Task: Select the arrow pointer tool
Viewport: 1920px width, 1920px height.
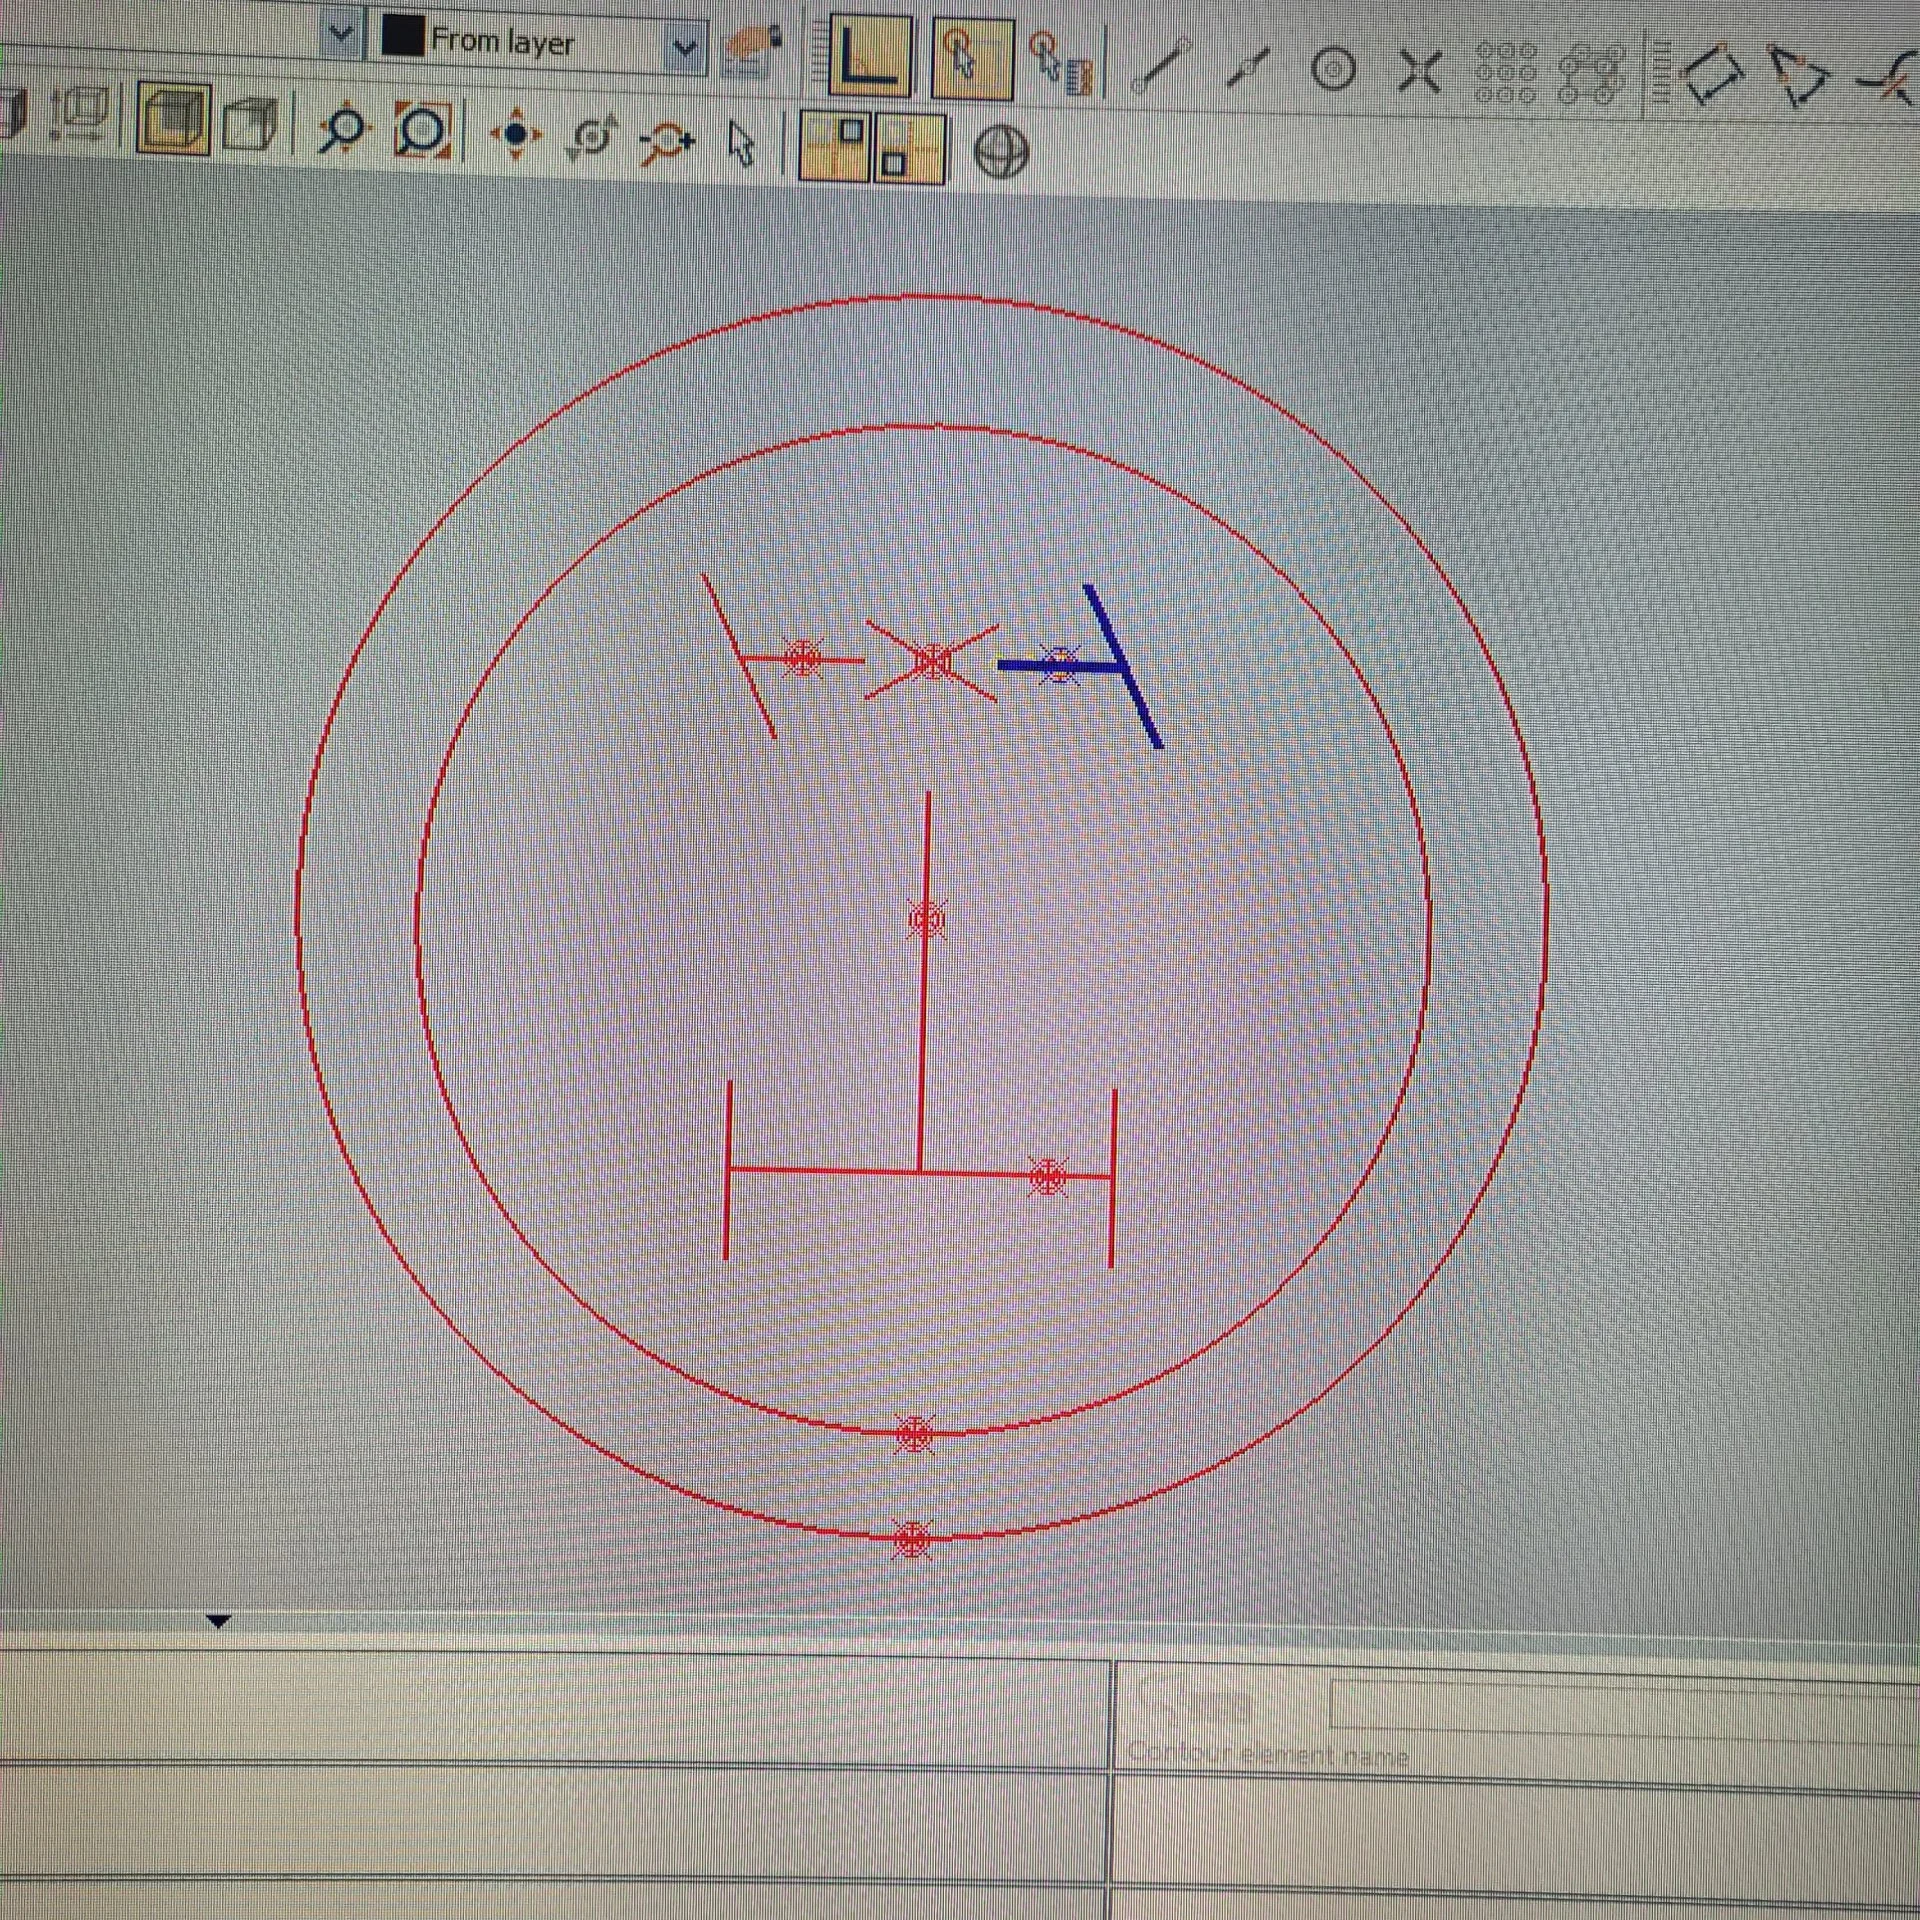Action: click(741, 145)
